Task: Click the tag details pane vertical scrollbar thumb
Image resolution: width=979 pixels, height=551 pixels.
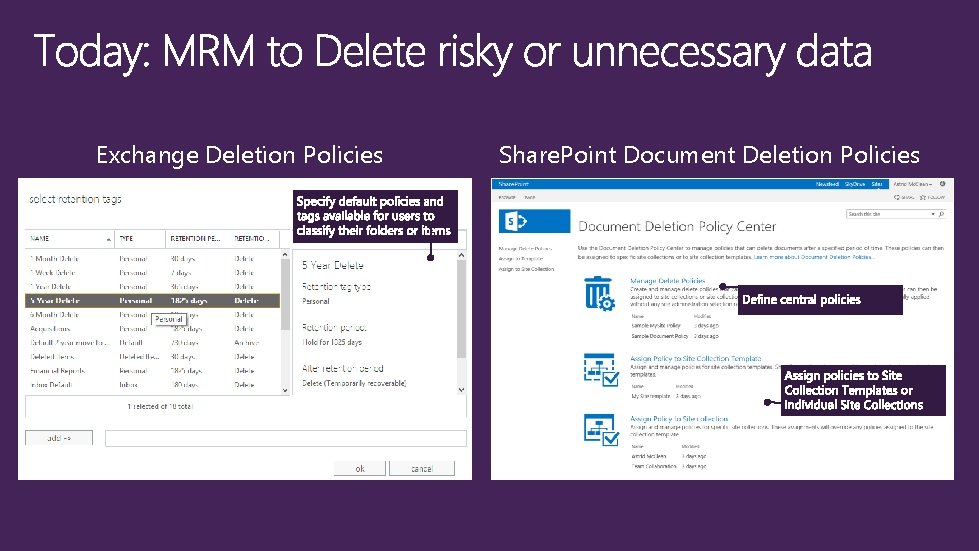Action: point(461,309)
